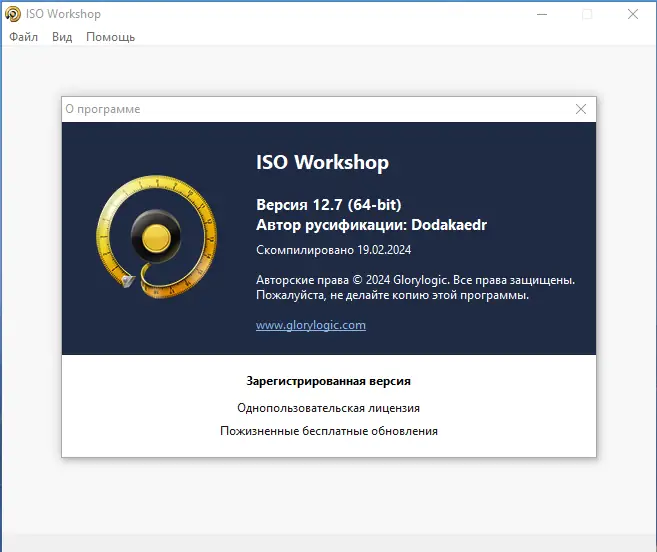Click the О программе dialog title
Image resolution: width=657 pixels, height=552 pixels.
pyautogui.click(x=103, y=109)
